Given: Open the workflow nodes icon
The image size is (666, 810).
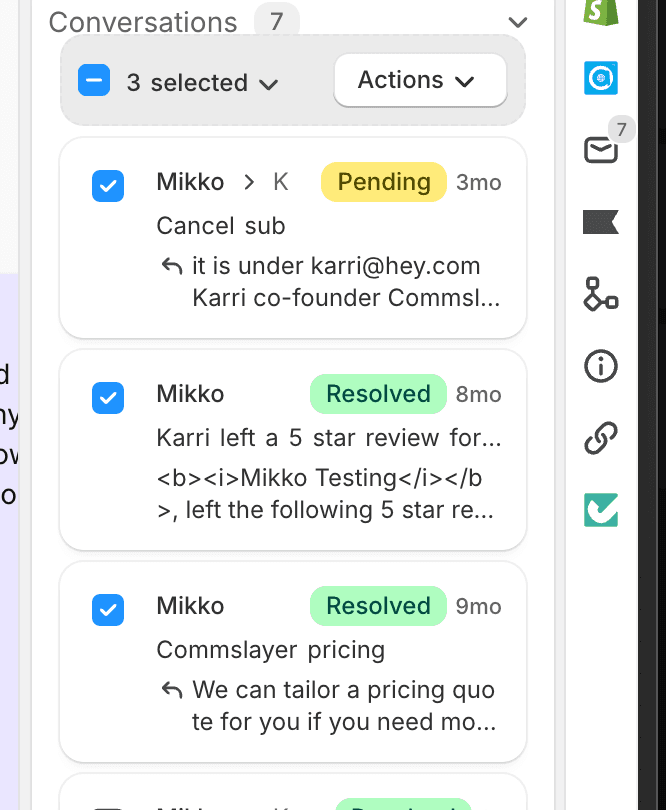Looking at the screenshot, I should tap(600, 294).
